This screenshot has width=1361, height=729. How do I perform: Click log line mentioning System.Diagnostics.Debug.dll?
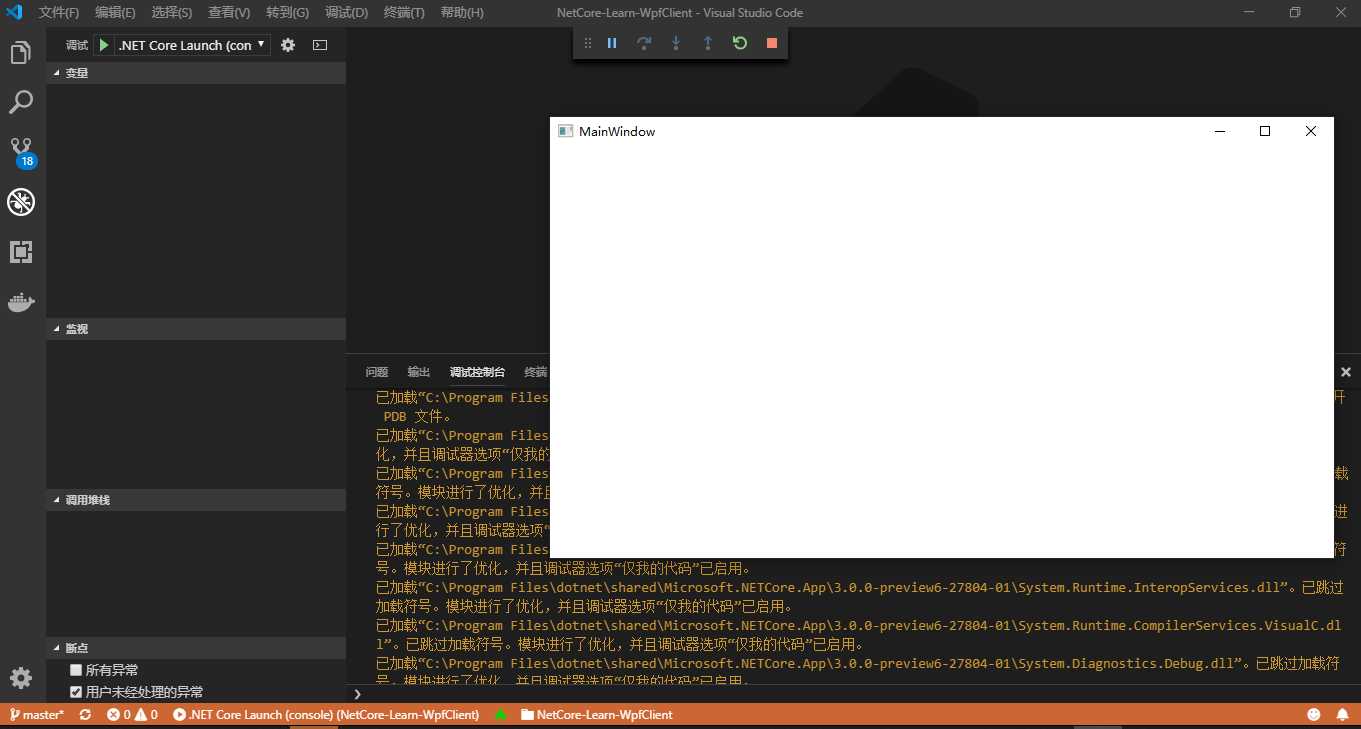pos(860,672)
